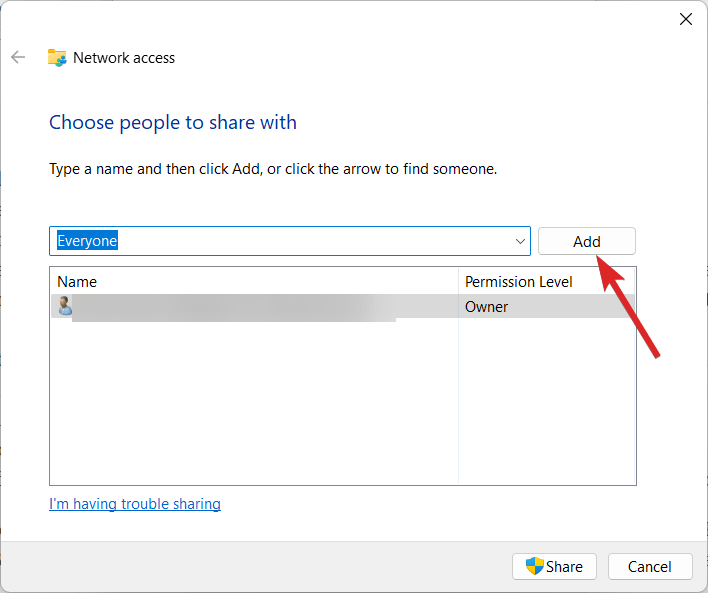Expand the name combo box dropdown arrow
Image resolution: width=708 pixels, height=593 pixels.
520,241
